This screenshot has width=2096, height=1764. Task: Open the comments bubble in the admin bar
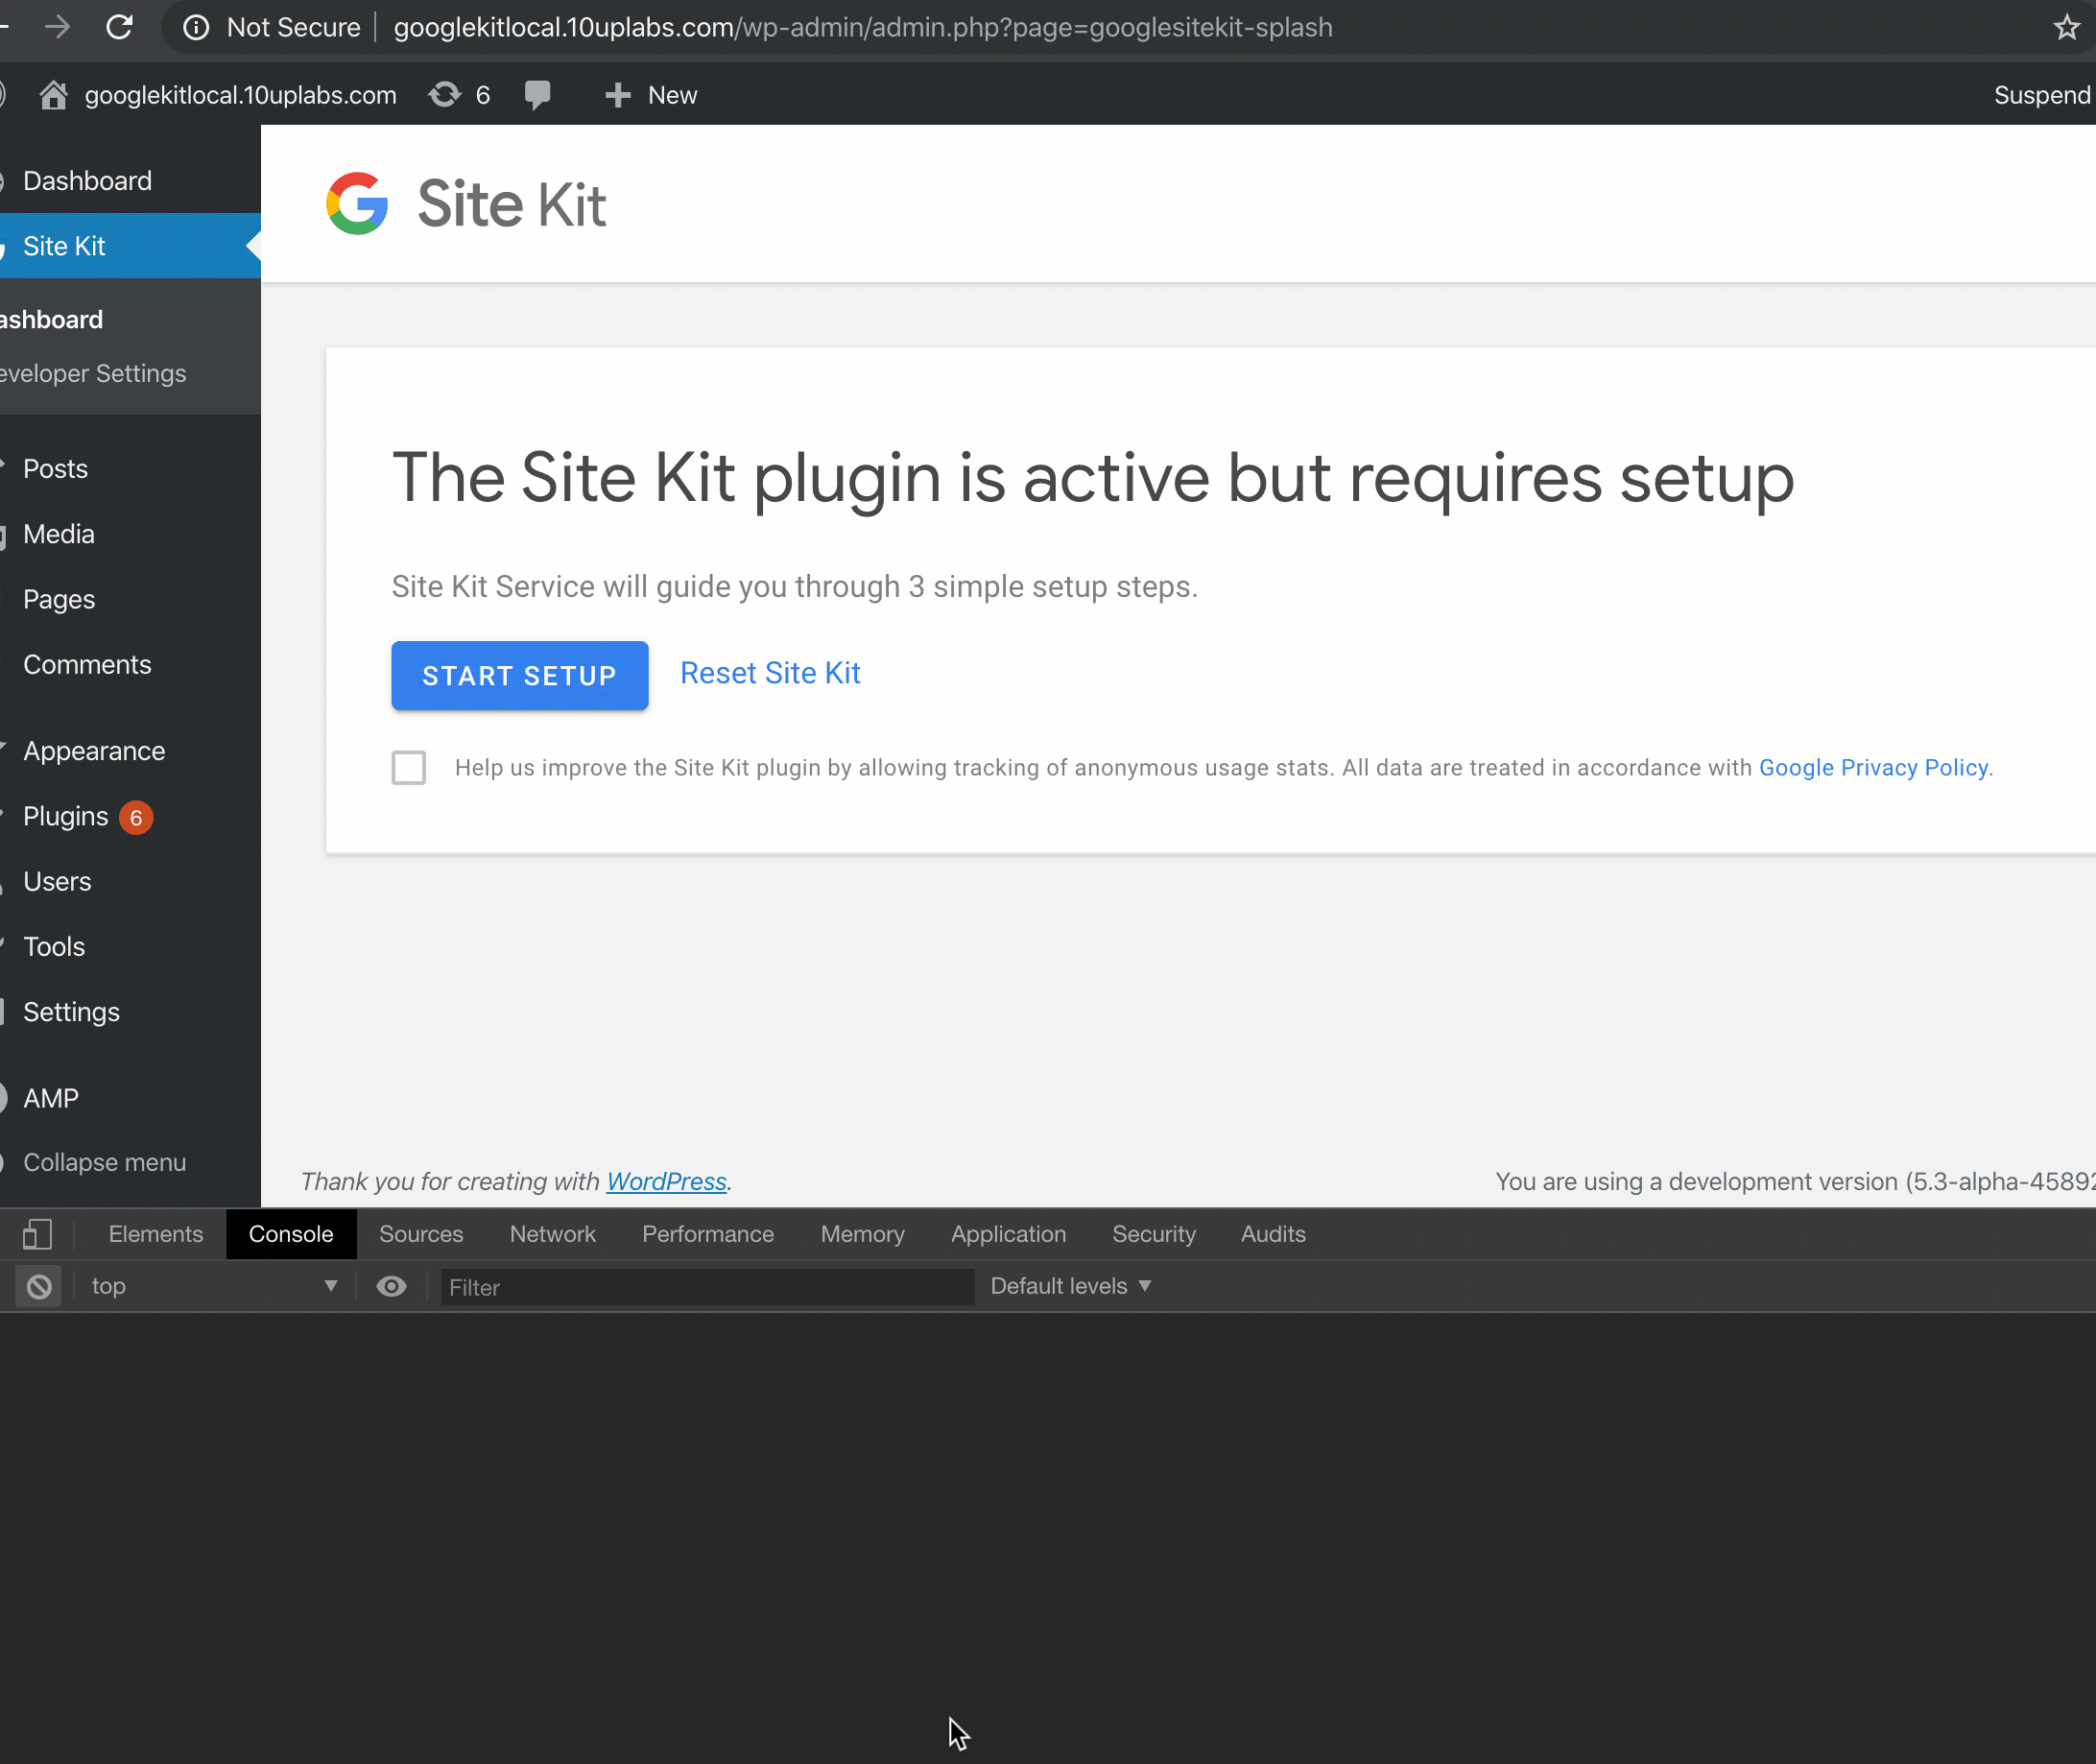click(537, 94)
